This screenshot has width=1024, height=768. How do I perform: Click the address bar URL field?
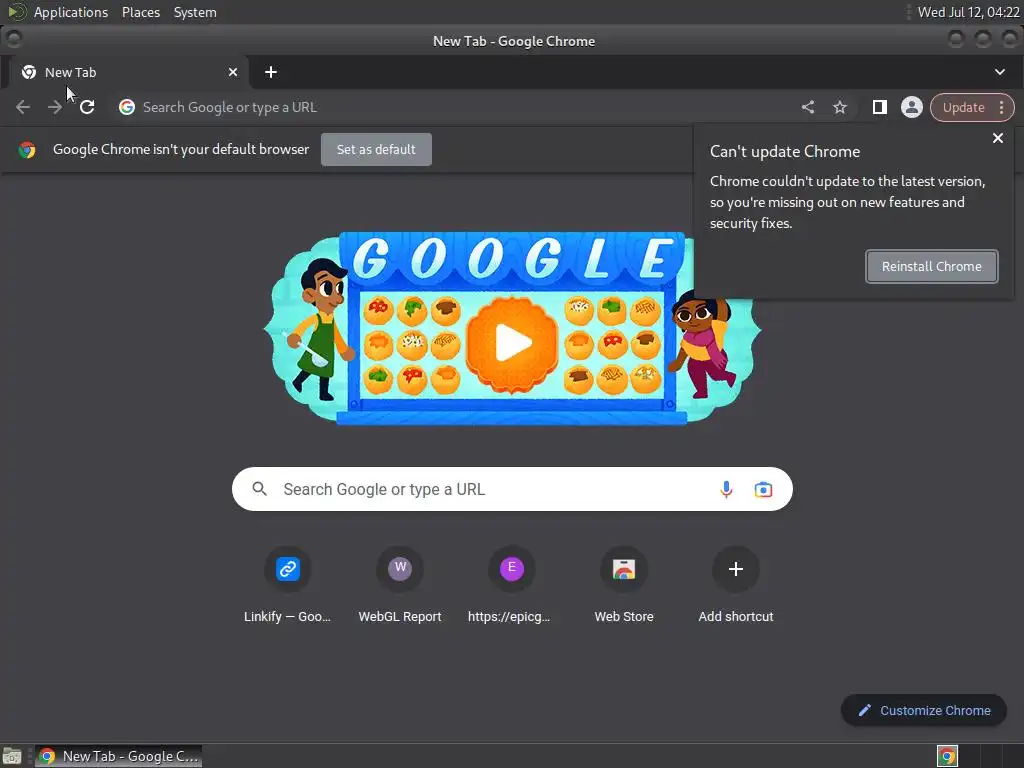457,107
